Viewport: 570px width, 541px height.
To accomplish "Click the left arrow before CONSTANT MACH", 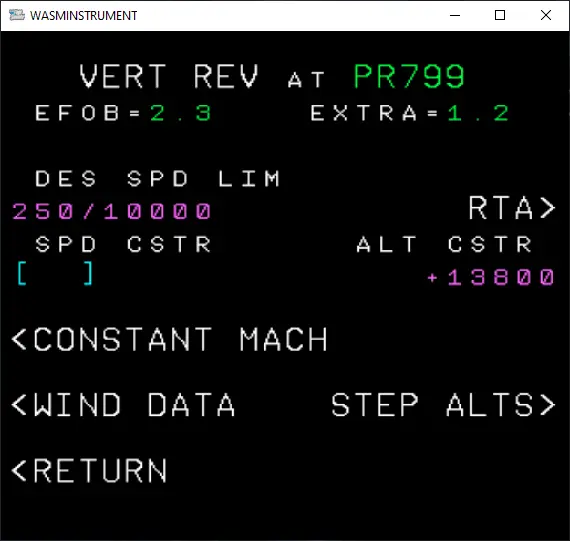I will 19,339.
